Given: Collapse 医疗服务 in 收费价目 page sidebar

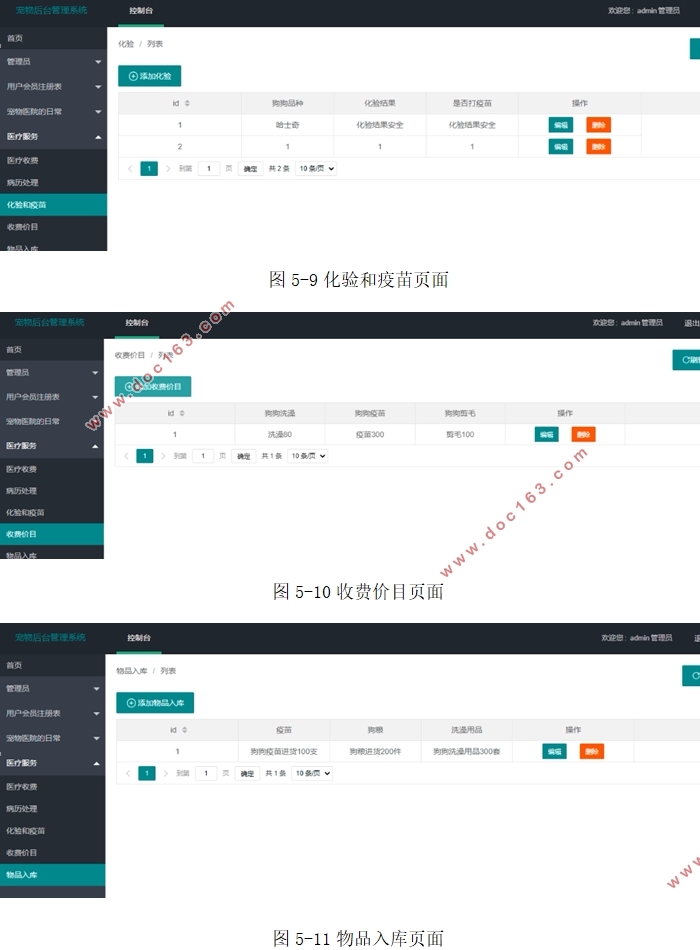Looking at the screenshot, I should coord(52,446).
